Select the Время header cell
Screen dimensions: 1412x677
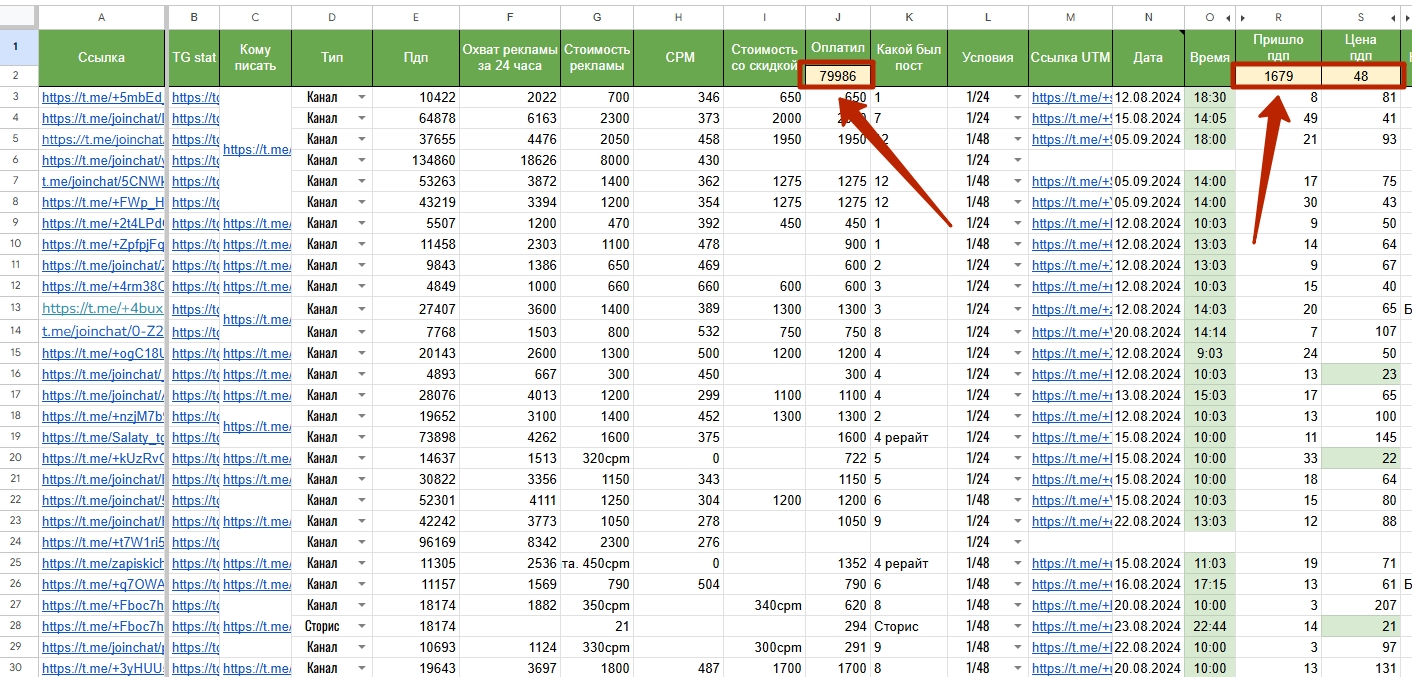pyautogui.click(x=1210, y=58)
